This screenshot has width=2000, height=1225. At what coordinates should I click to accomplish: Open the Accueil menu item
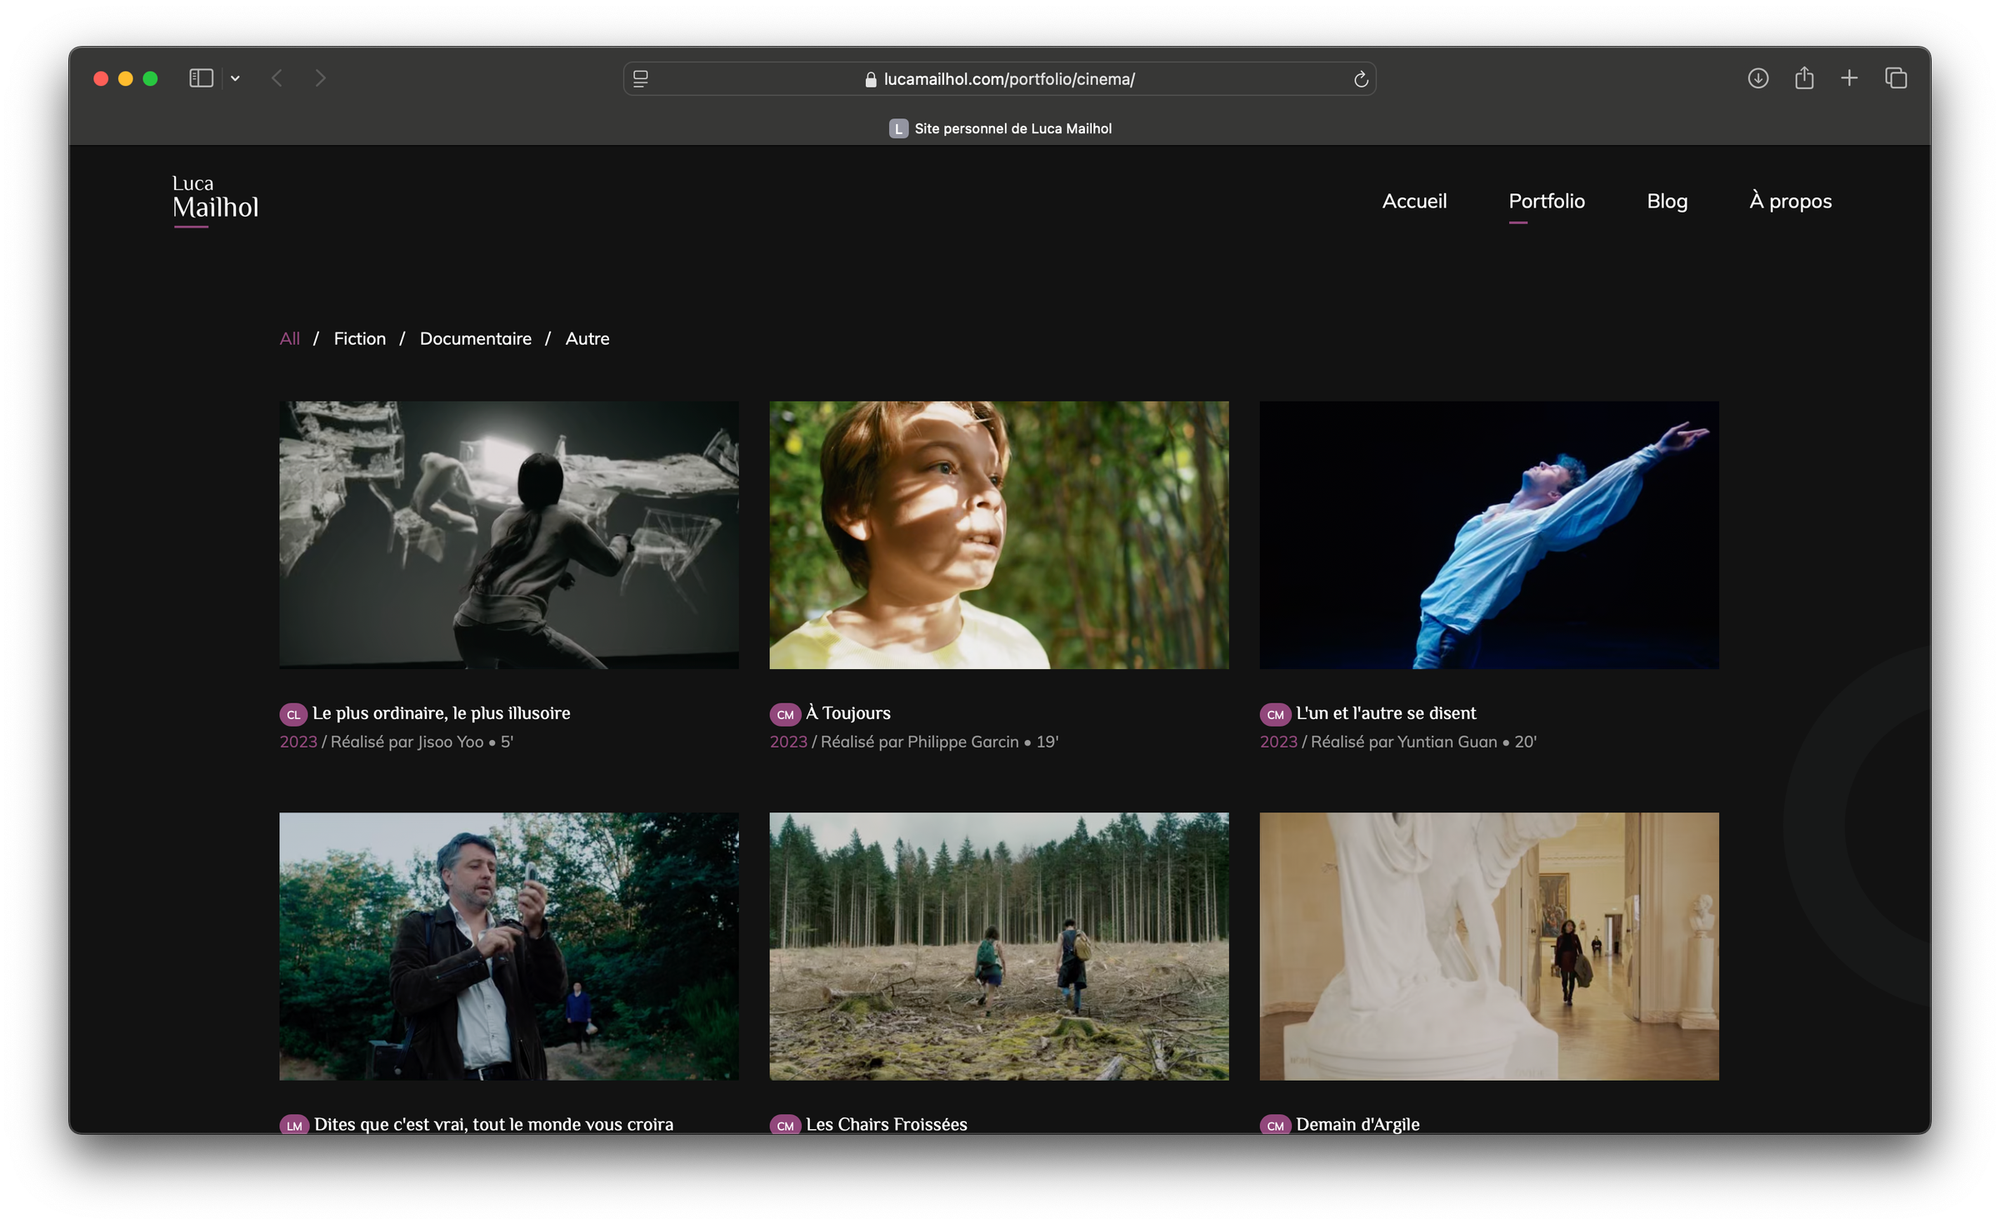tap(1414, 201)
